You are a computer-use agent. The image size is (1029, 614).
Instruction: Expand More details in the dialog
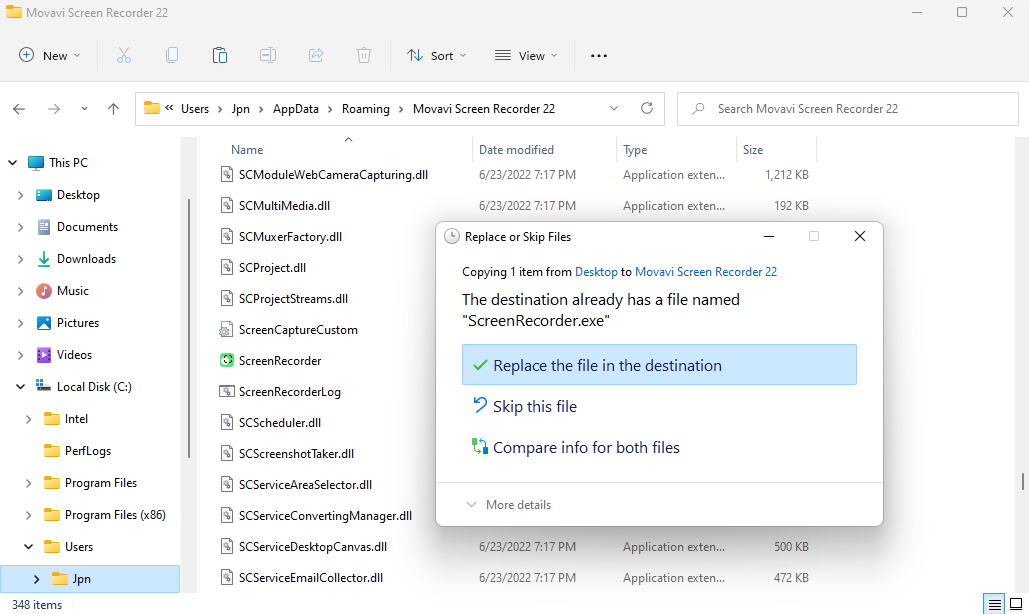[x=509, y=504]
